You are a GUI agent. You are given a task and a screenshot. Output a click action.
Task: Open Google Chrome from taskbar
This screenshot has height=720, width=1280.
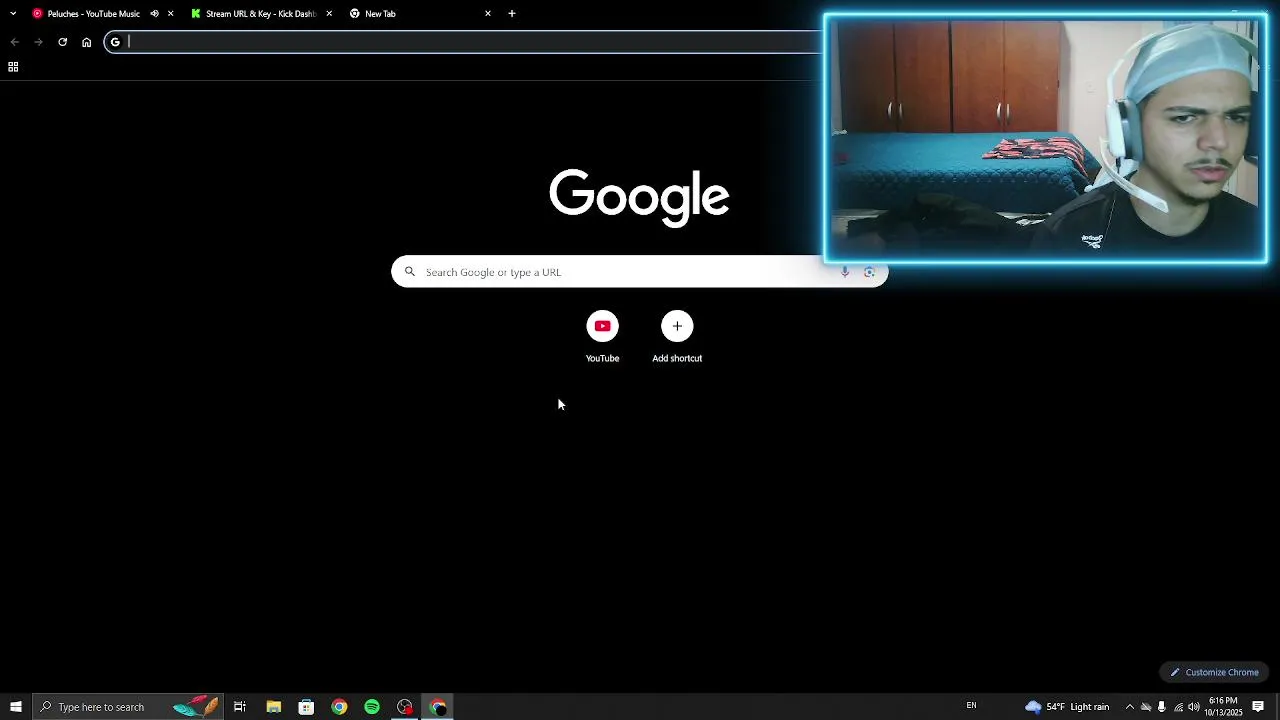(x=339, y=707)
